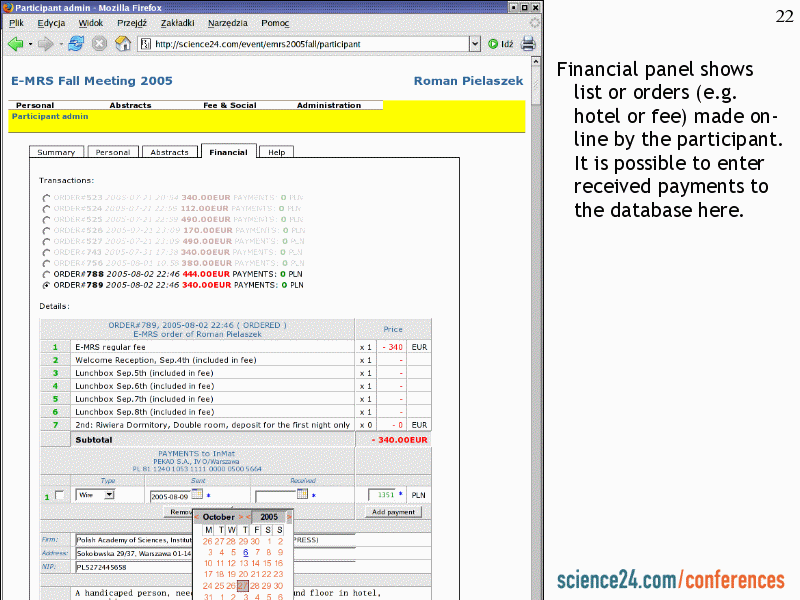Click the Stop loading icon
The image size is (800, 600).
pos(99,44)
